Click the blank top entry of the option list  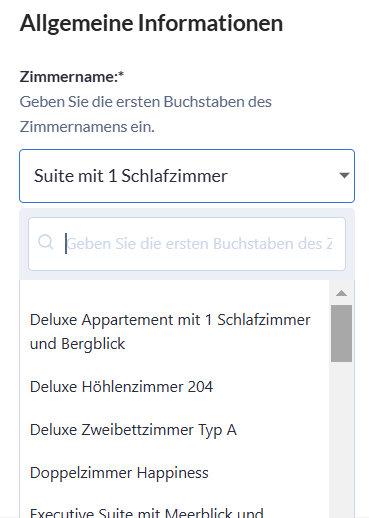click(174, 293)
